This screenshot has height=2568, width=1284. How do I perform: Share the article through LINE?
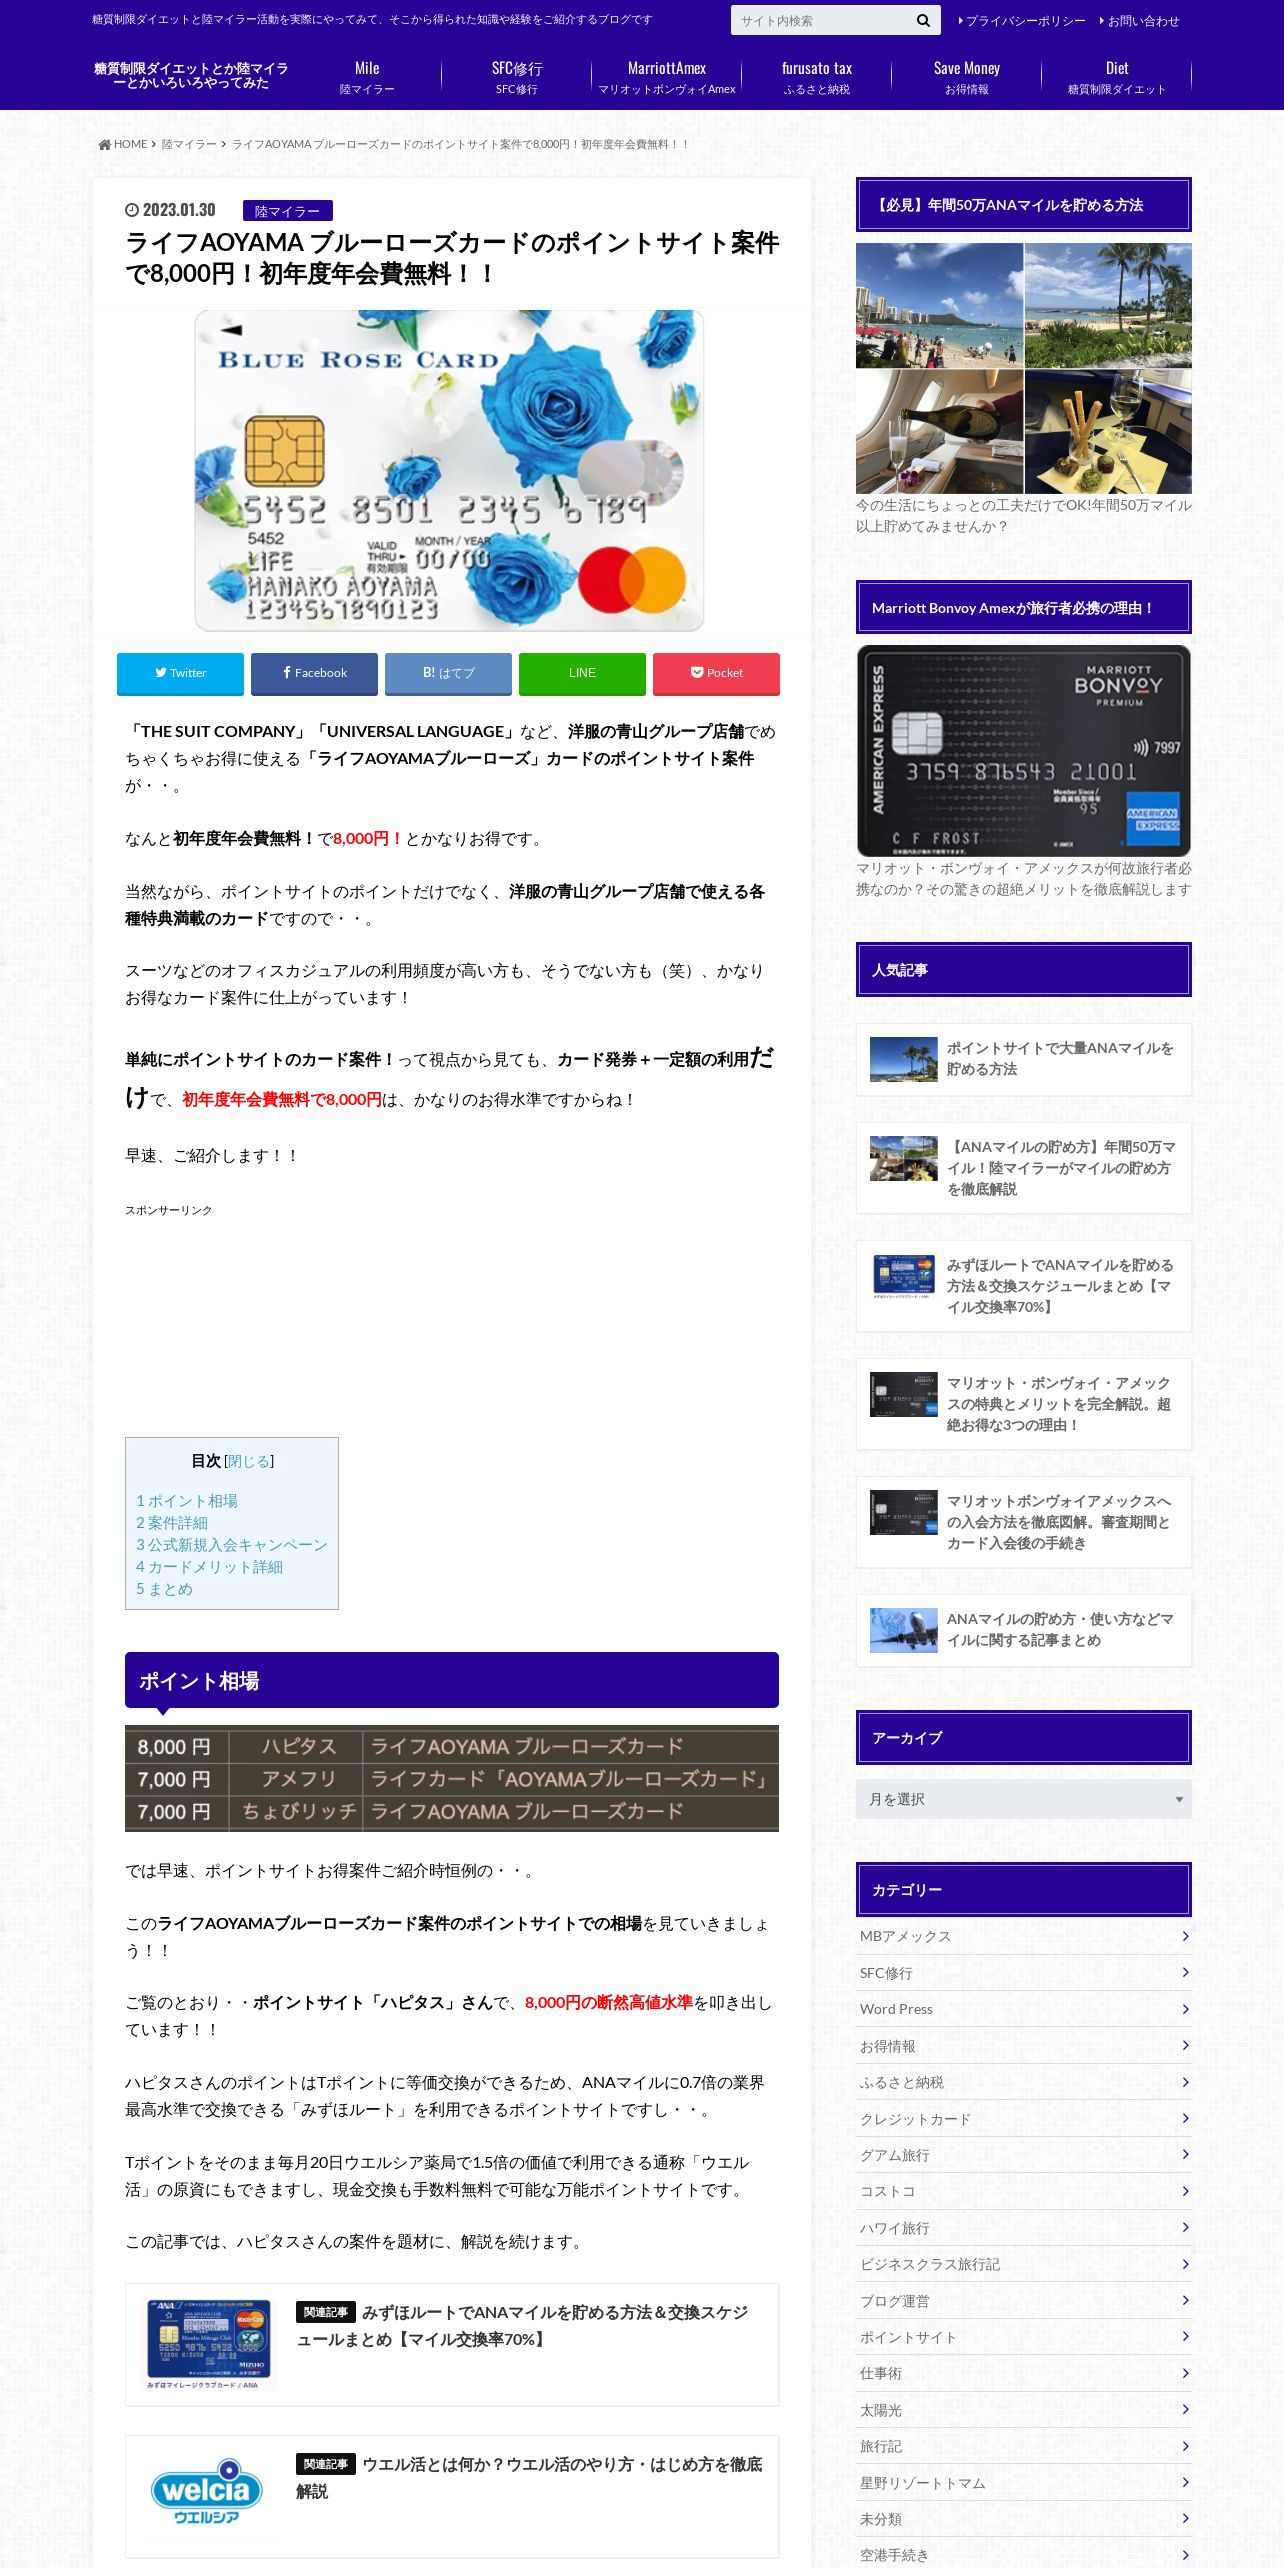pyautogui.click(x=582, y=673)
